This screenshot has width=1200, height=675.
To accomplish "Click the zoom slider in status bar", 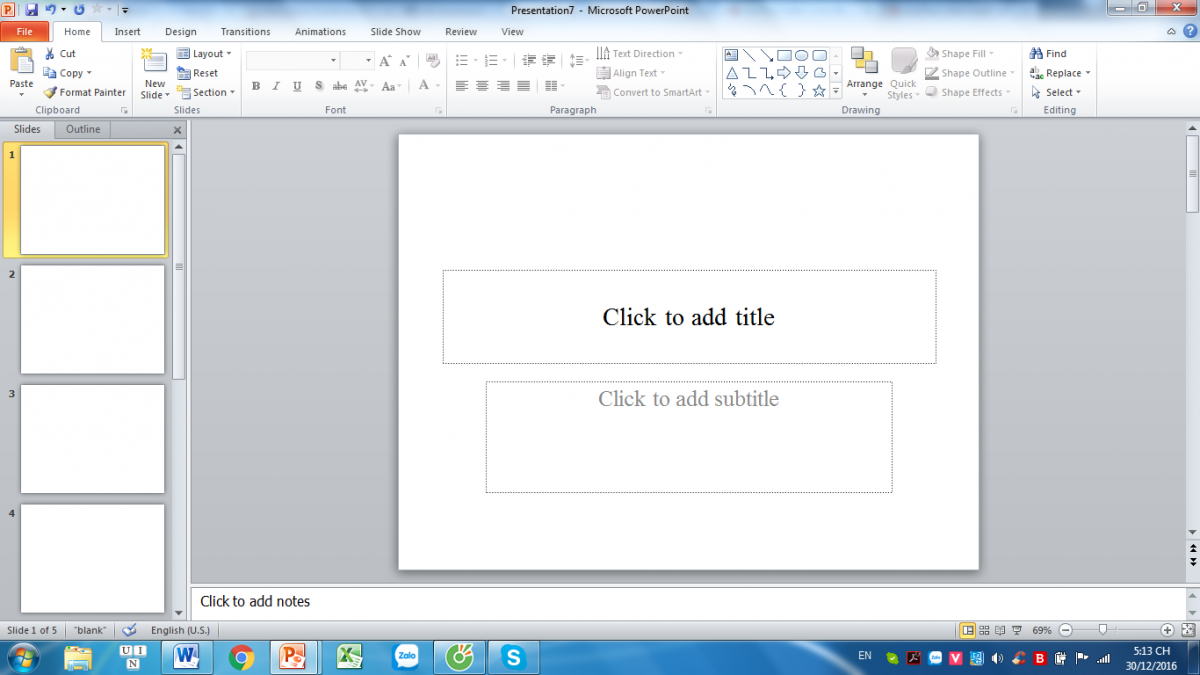I will pyautogui.click(x=1103, y=630).
